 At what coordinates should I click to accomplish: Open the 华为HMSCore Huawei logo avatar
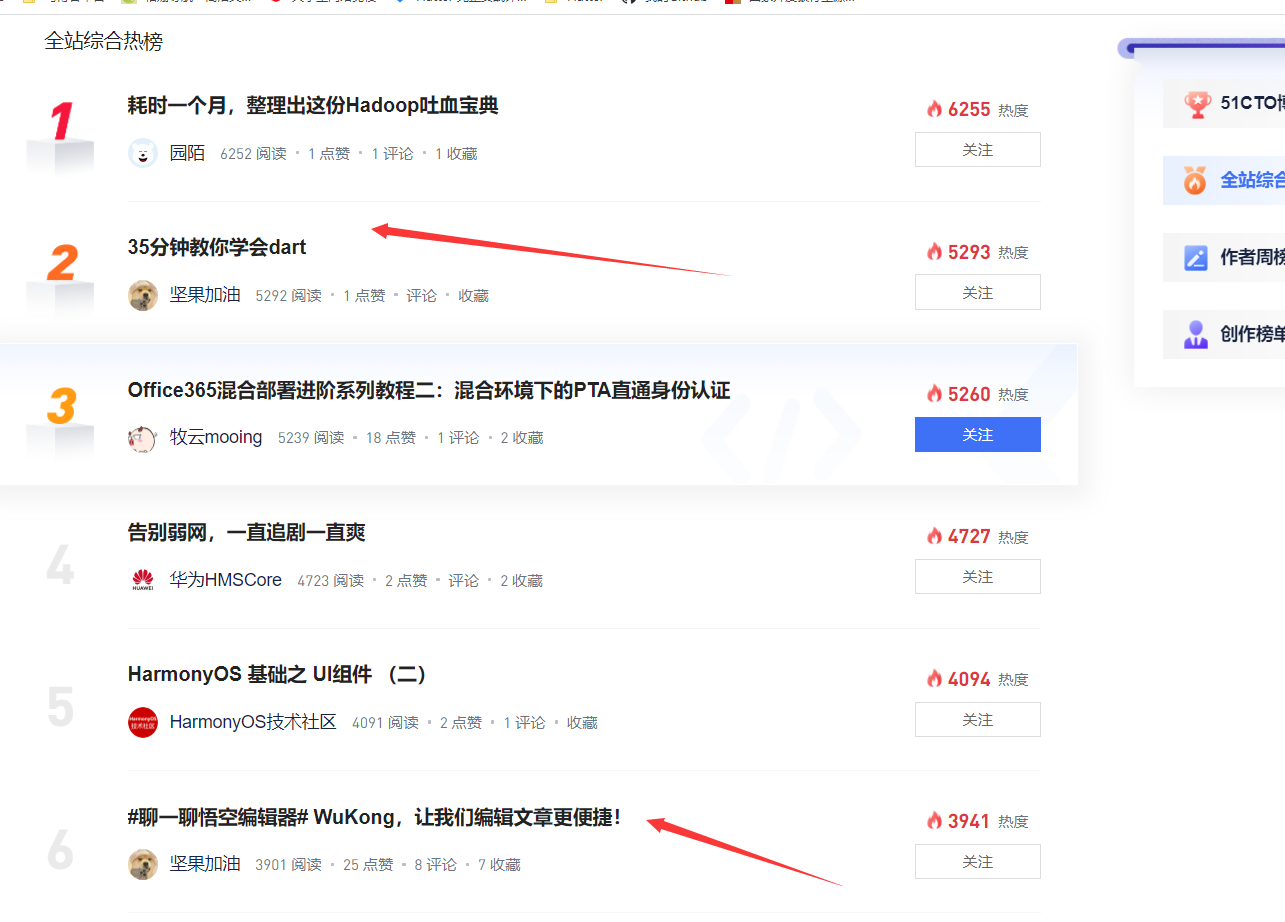143,580
